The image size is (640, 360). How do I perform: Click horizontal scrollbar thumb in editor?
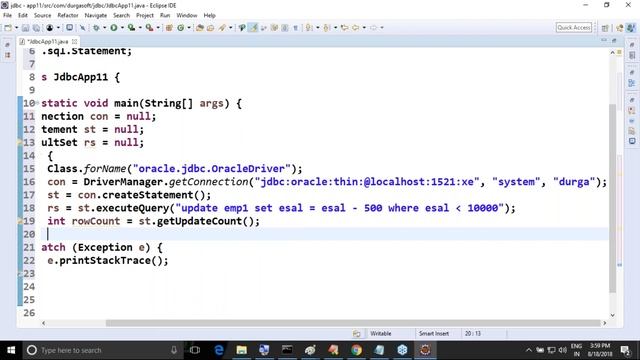click(x=353, y=323)
